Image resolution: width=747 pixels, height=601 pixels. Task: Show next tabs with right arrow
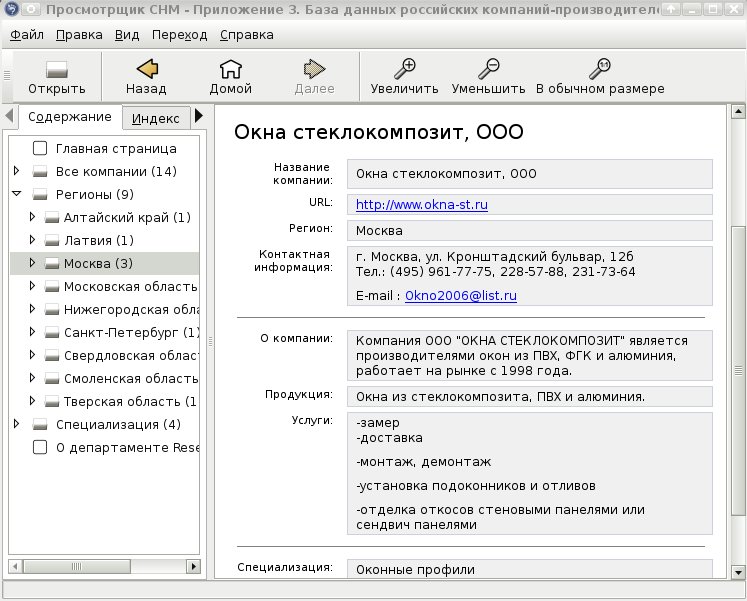coord(199,115)
